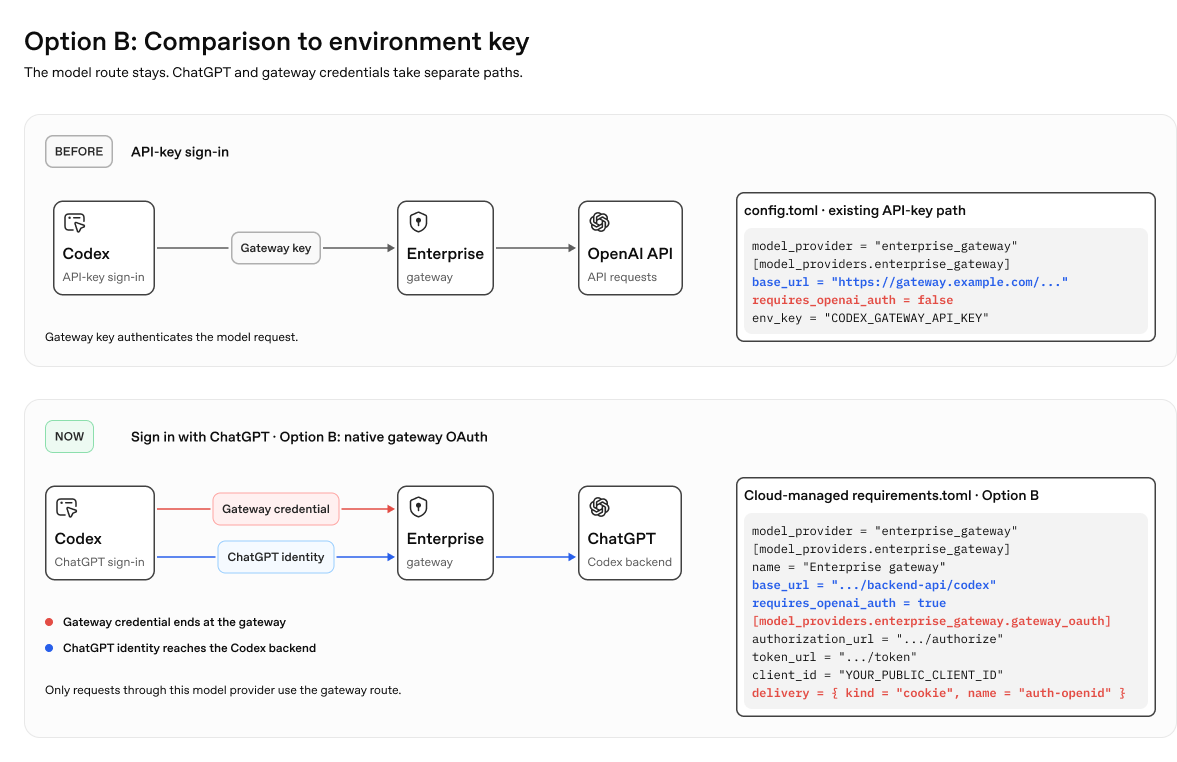The width and height of the screenshot is (1177, 762).
Task: Click the "Enterprise" label in the NOW panel
Action: 445,539
